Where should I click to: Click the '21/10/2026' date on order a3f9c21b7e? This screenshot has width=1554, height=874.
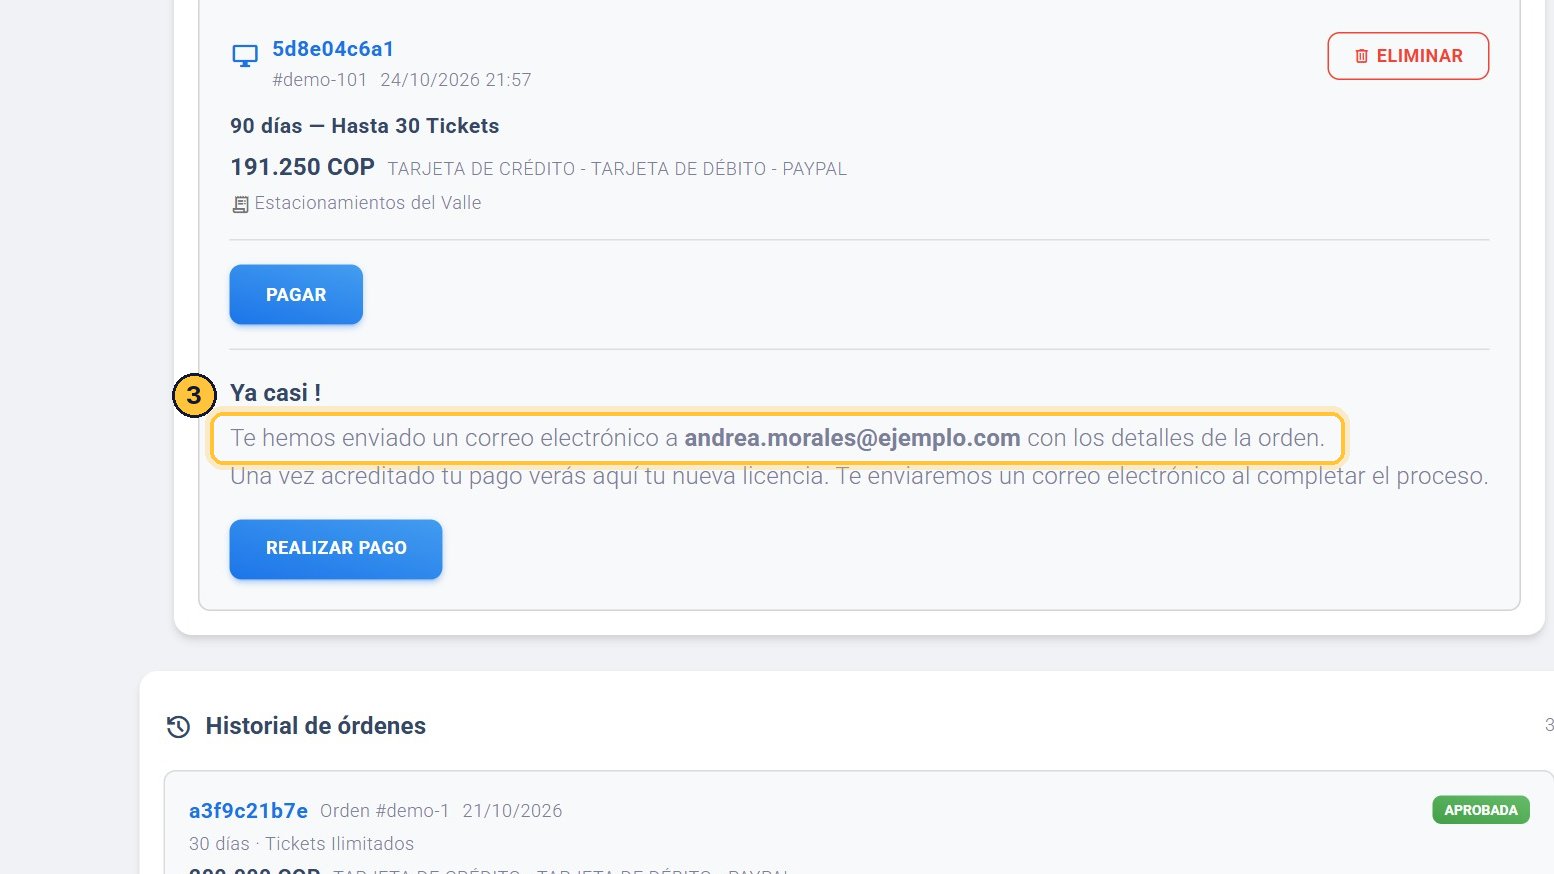(512, 811)
